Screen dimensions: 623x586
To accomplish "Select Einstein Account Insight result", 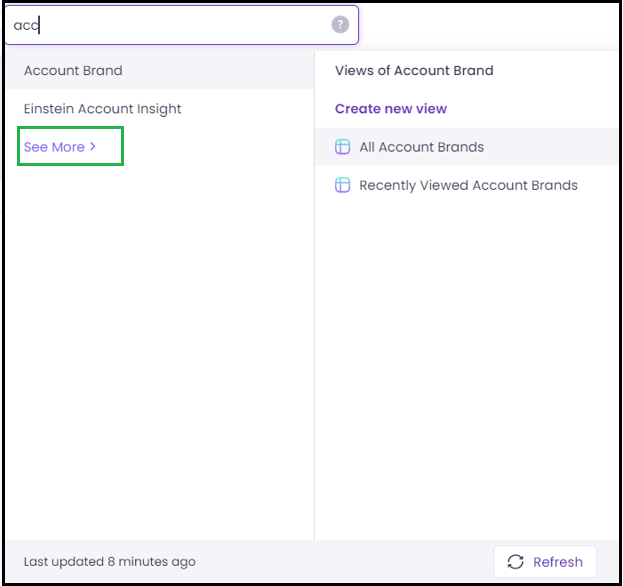I will click(103, 109).
